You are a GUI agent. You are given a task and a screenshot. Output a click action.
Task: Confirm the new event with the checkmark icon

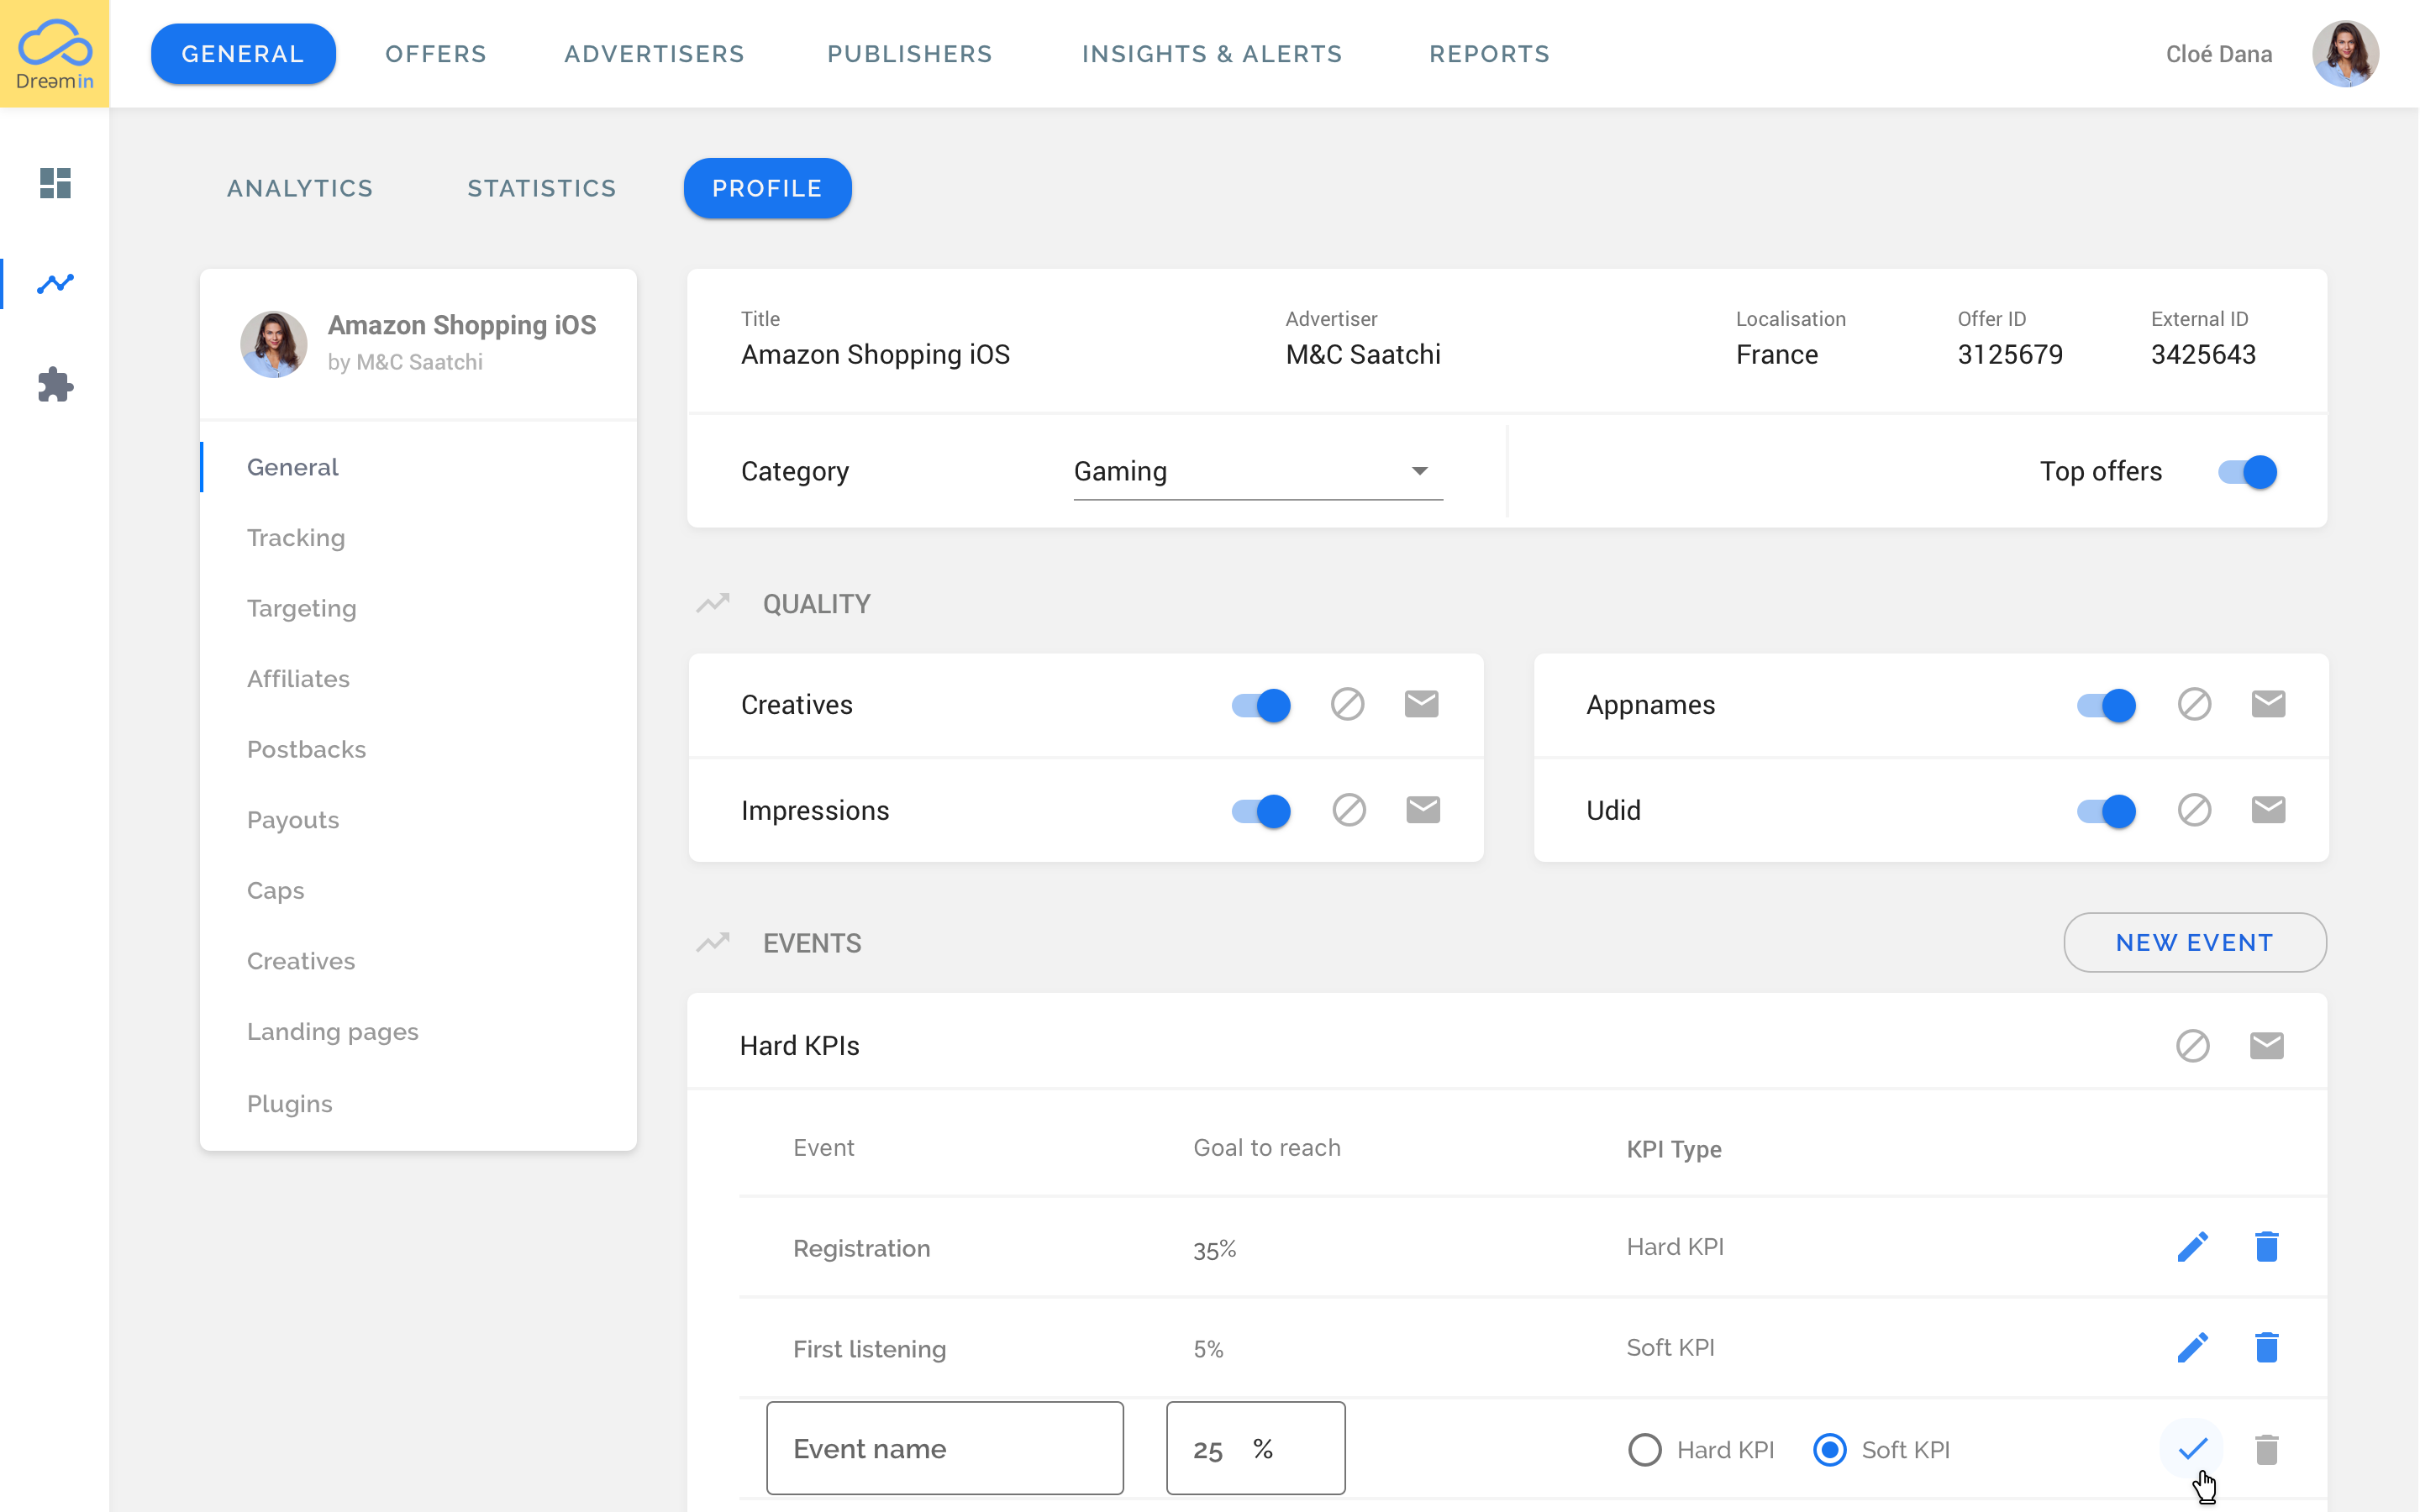click(2191, 1447)
